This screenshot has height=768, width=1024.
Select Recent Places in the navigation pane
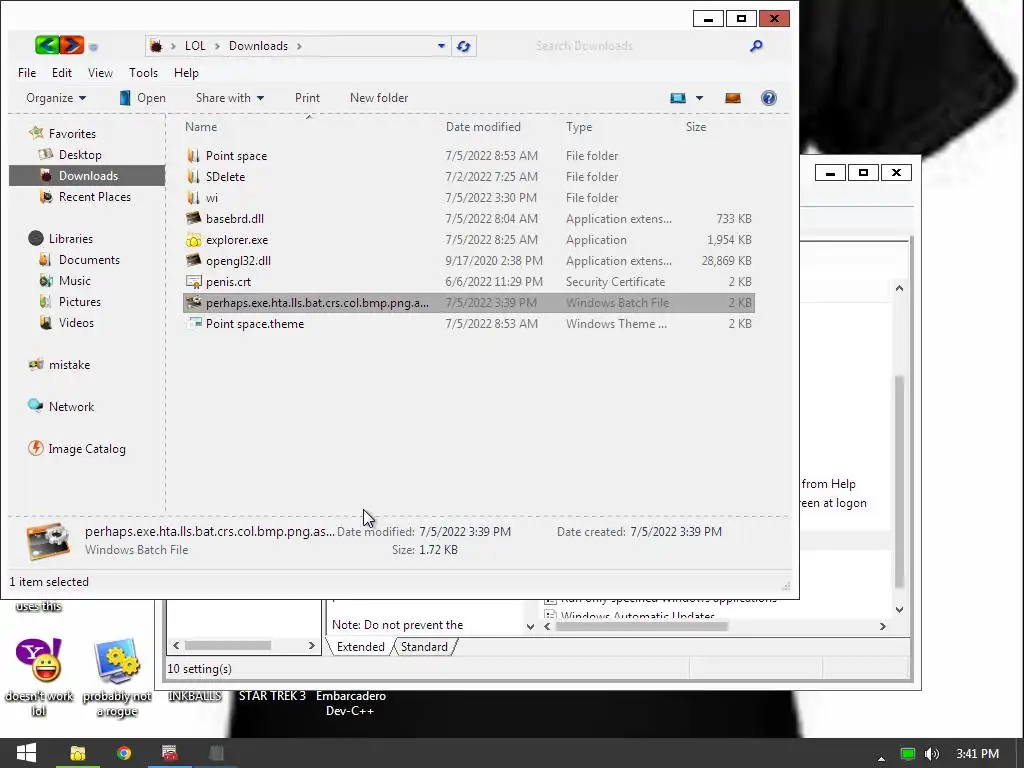(95, 197)
